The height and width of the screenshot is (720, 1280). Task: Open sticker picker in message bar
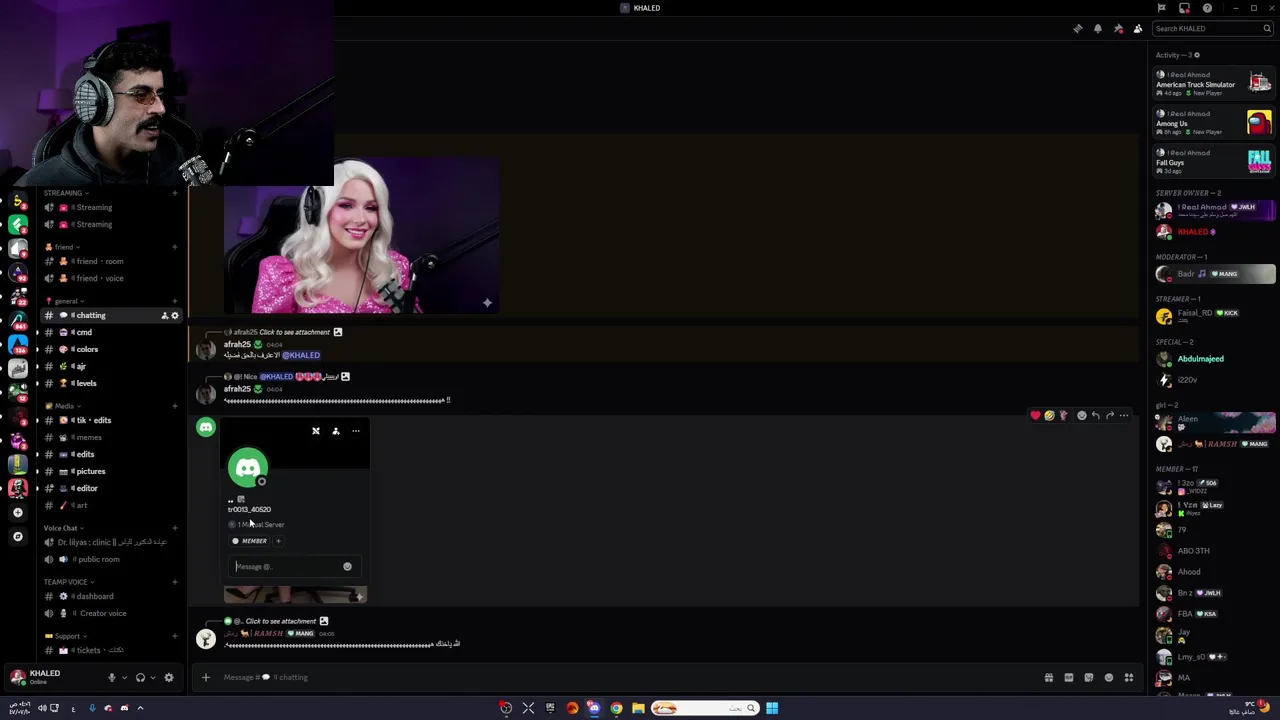click(x=1089, y=677)
